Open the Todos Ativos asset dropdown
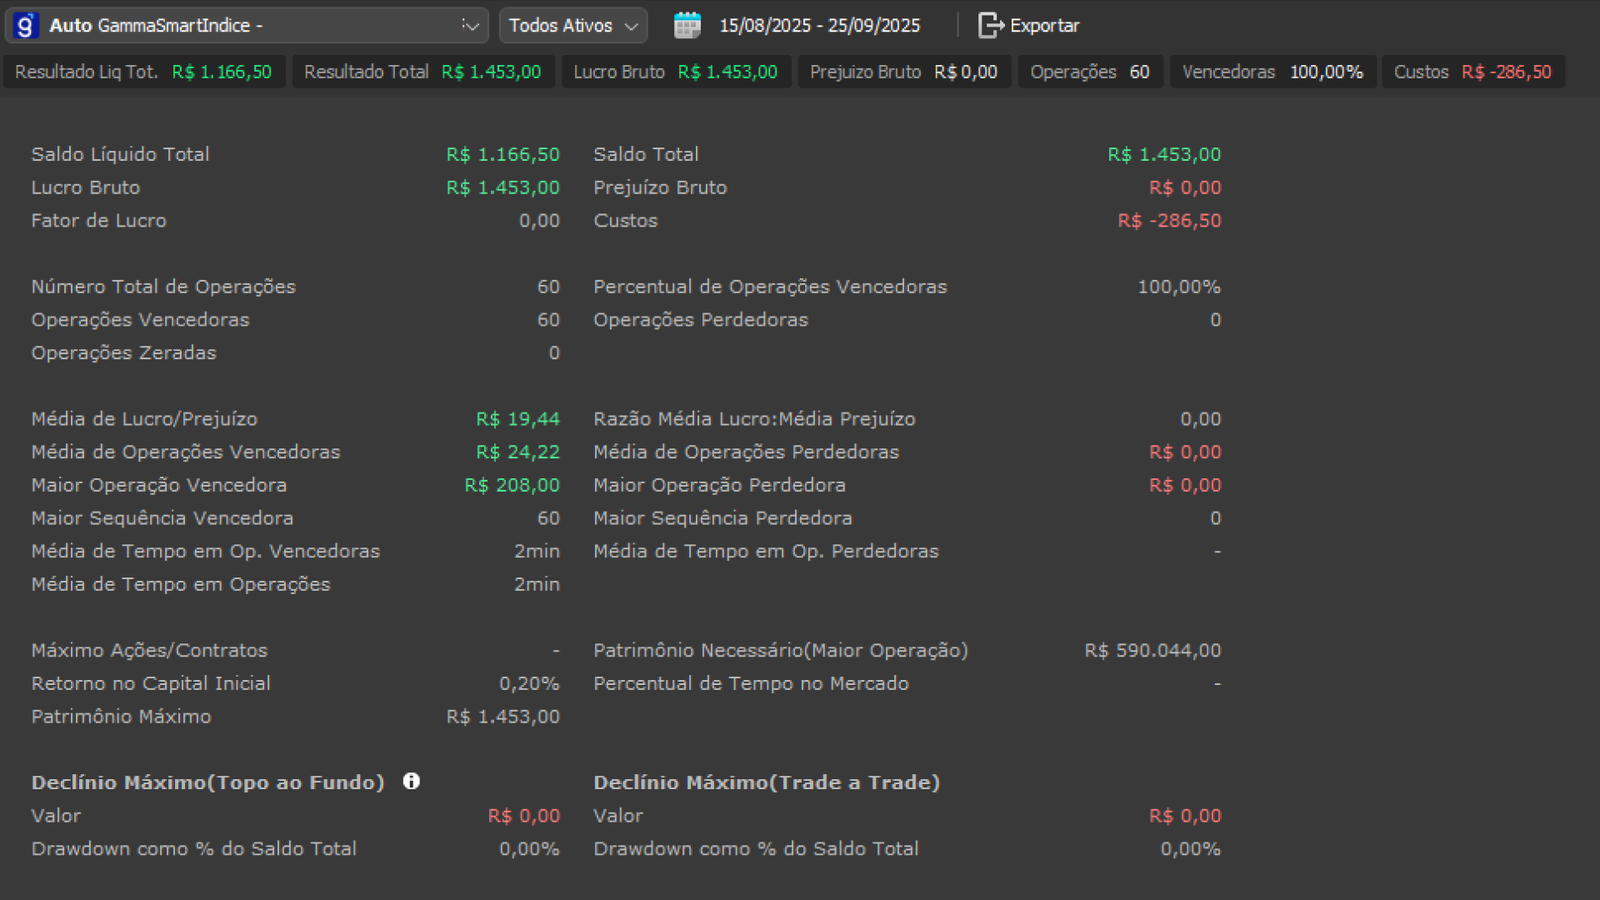This screenshot has height=900, width=1600. tap(573, 25)
